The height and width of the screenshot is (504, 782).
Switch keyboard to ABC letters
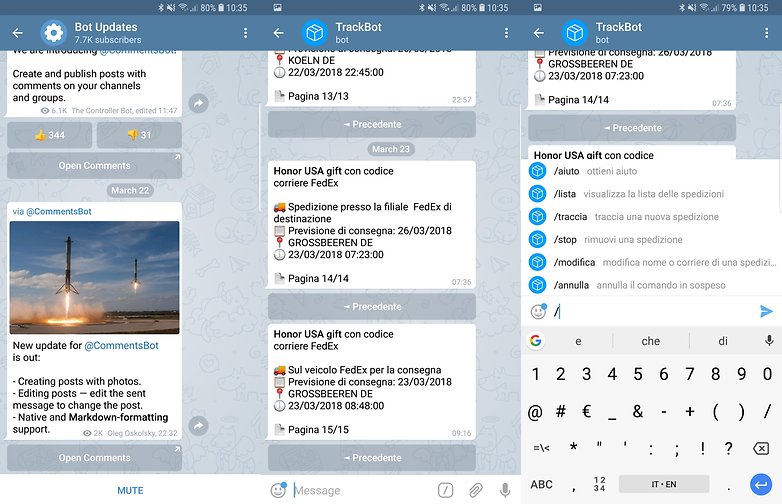click(542, 484)
